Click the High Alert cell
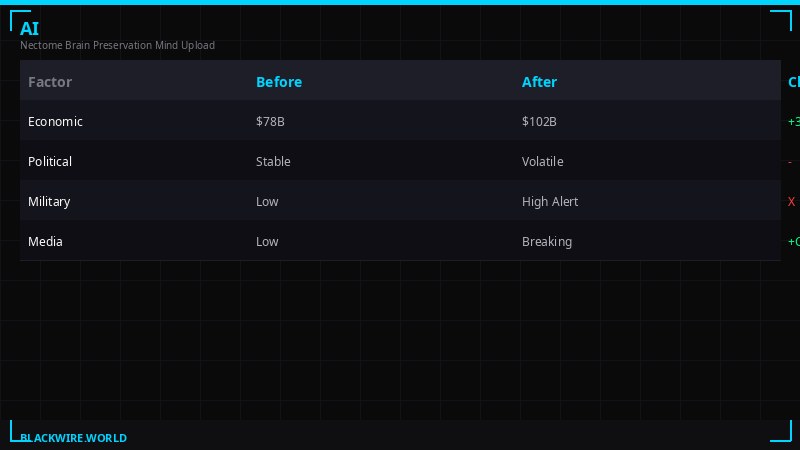 [x=550, y=201]
